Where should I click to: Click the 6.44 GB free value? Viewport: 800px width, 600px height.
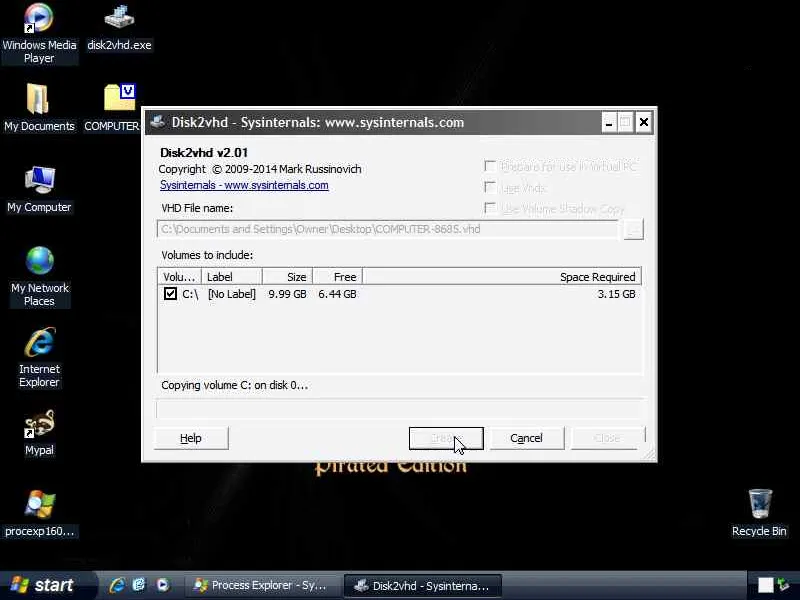click(337, 294)
